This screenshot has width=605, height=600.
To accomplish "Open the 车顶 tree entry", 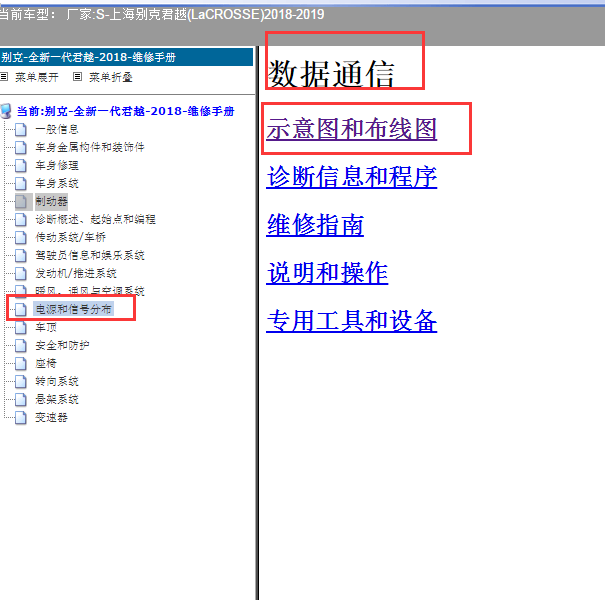I will (46, 328).
